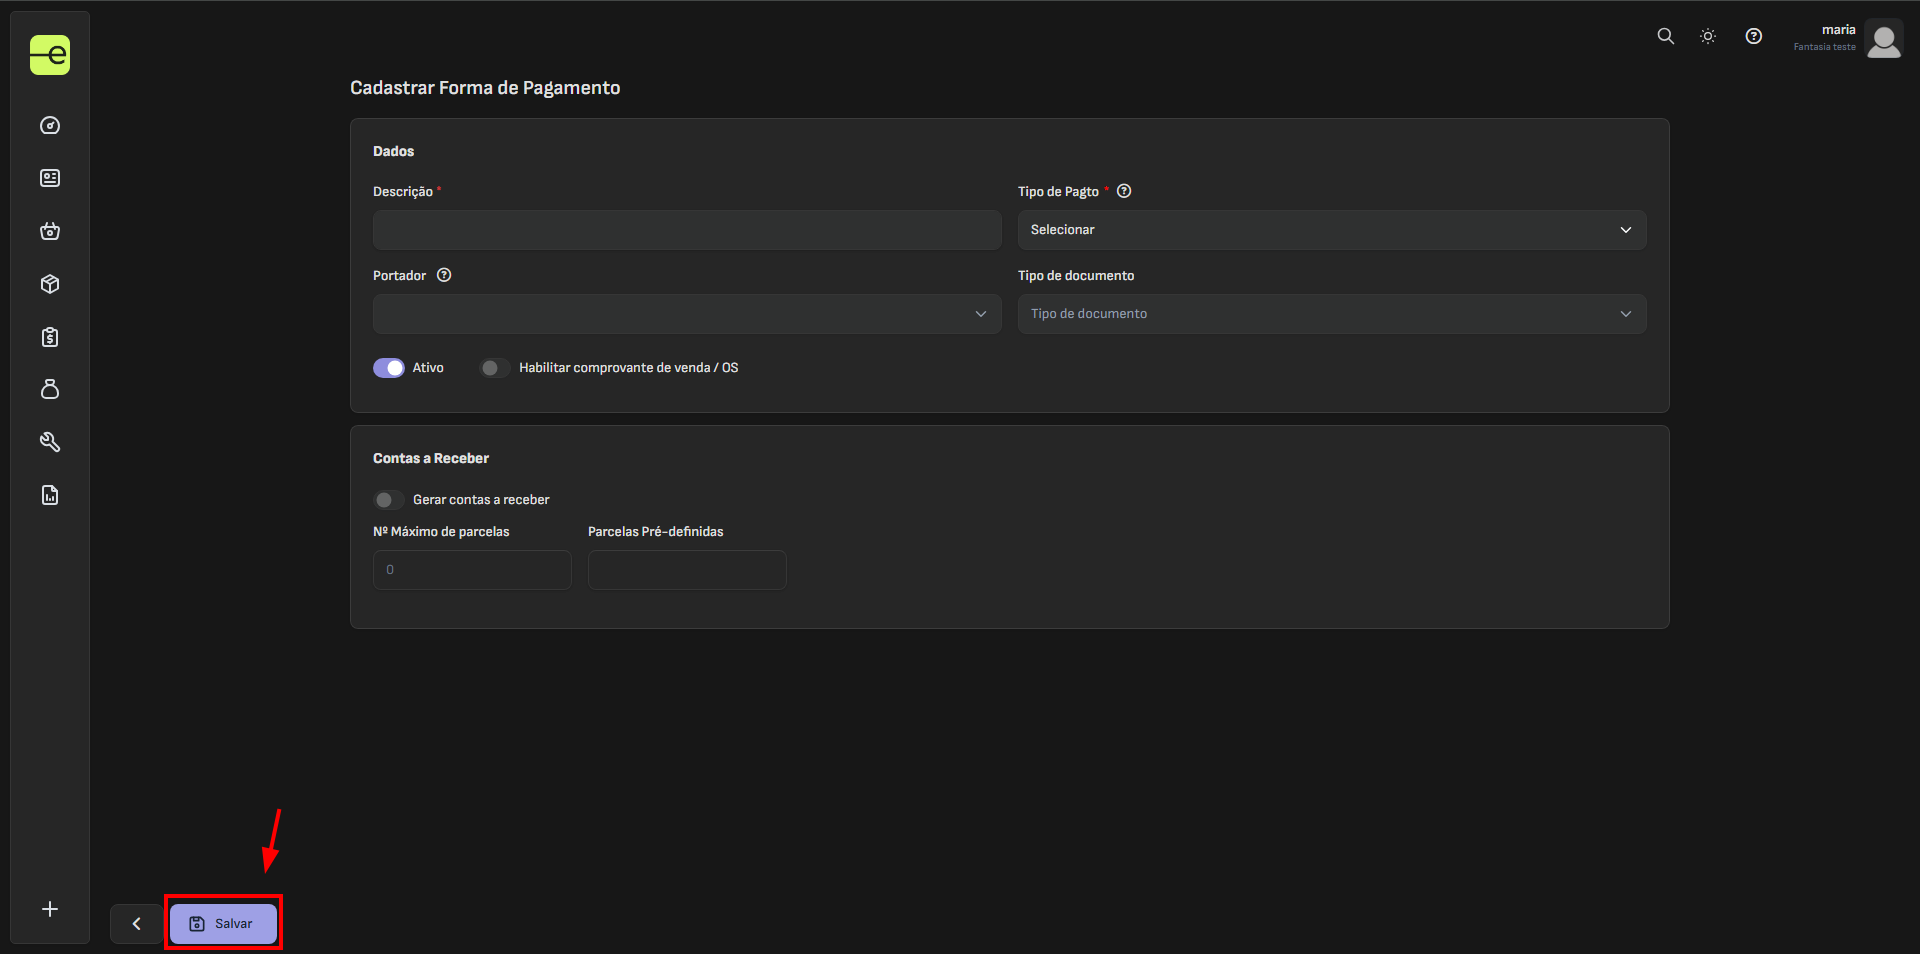Open the product box icon in sidebar
Screen dimensions: 1920x954
[x=50, y=284]
